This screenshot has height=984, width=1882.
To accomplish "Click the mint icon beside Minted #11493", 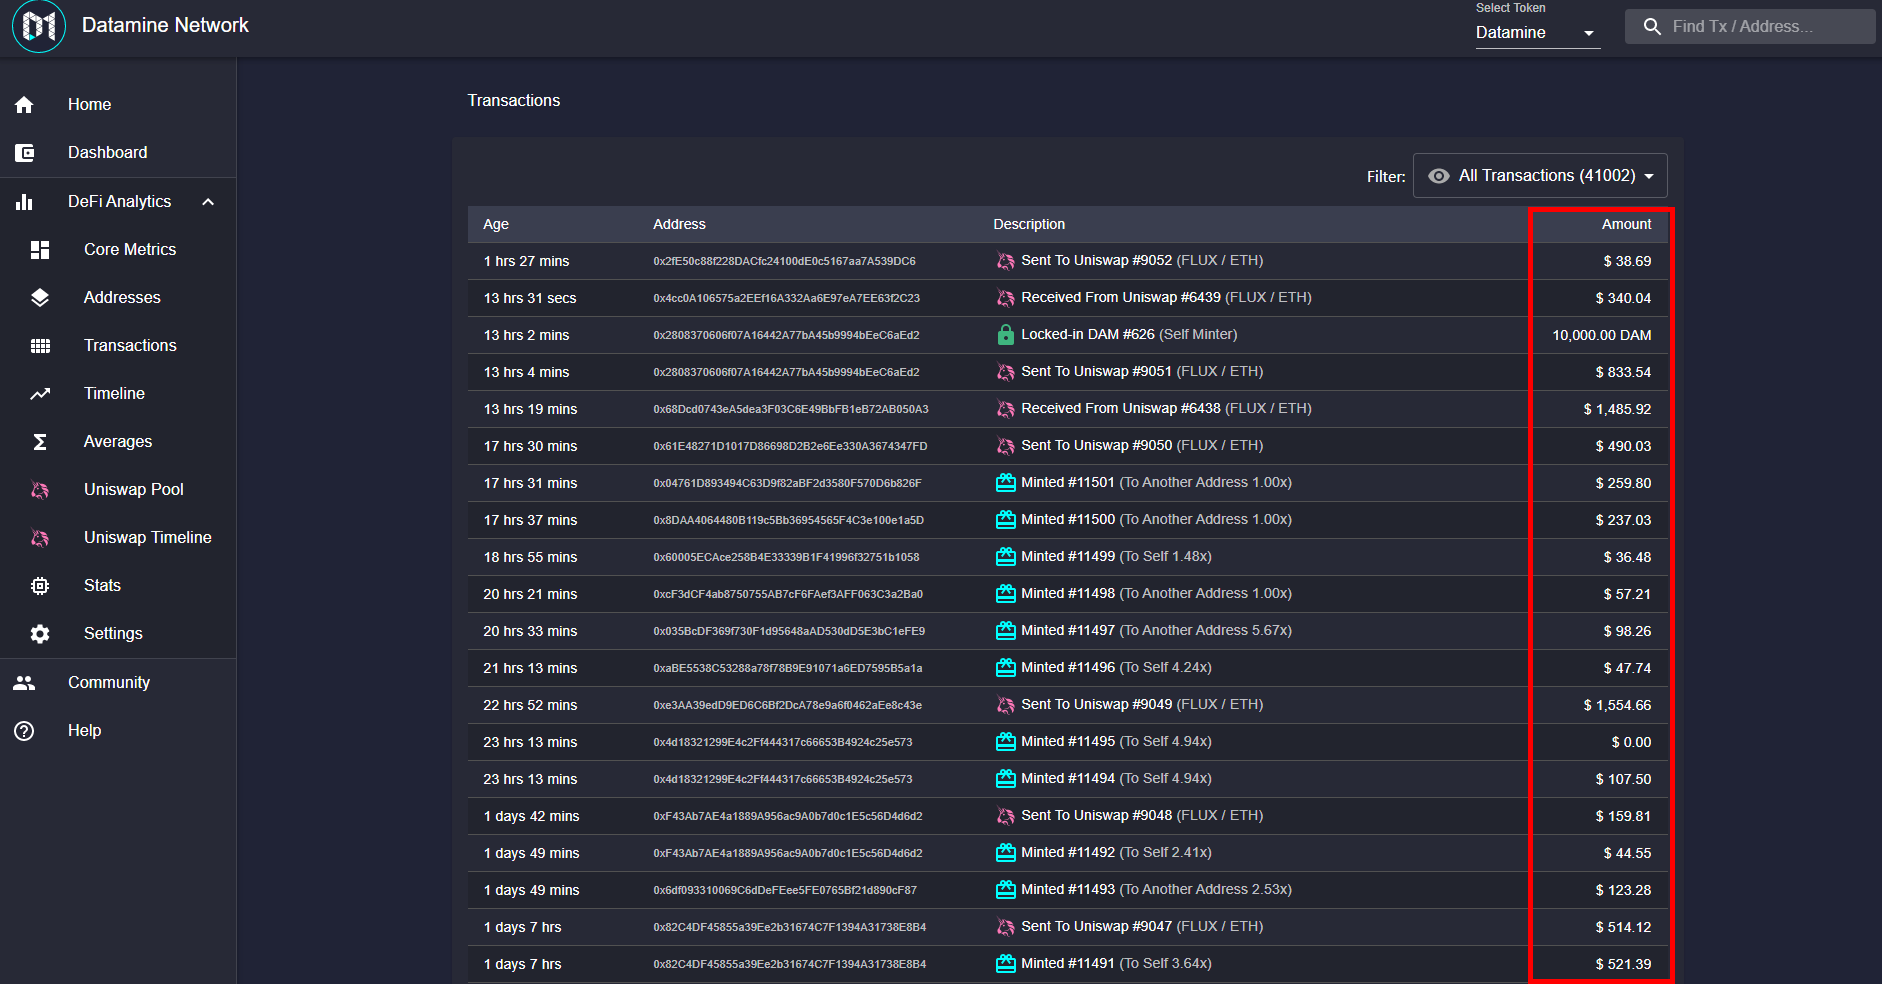I will (1005, 890).
